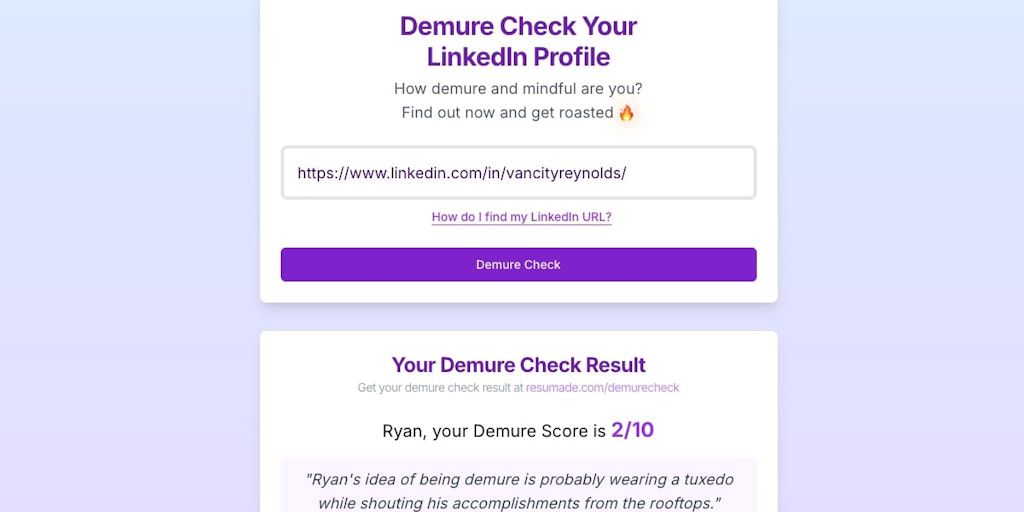Click the word 'Demure' in the top title

[445, 26]
